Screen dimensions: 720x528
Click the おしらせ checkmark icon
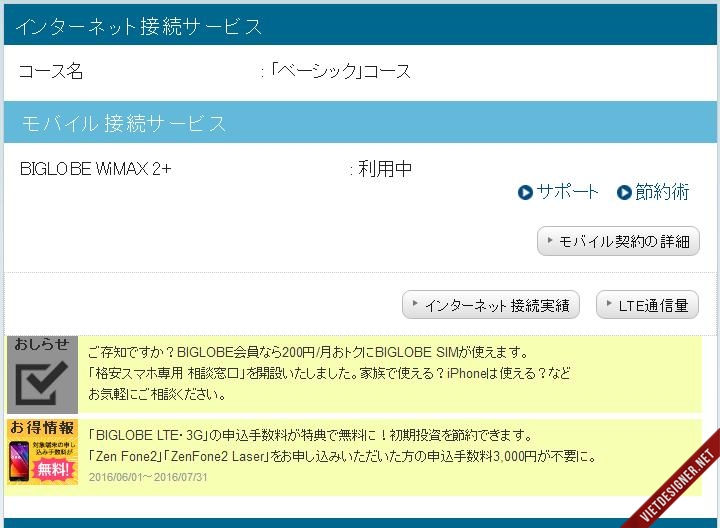[x=42, y=375]
